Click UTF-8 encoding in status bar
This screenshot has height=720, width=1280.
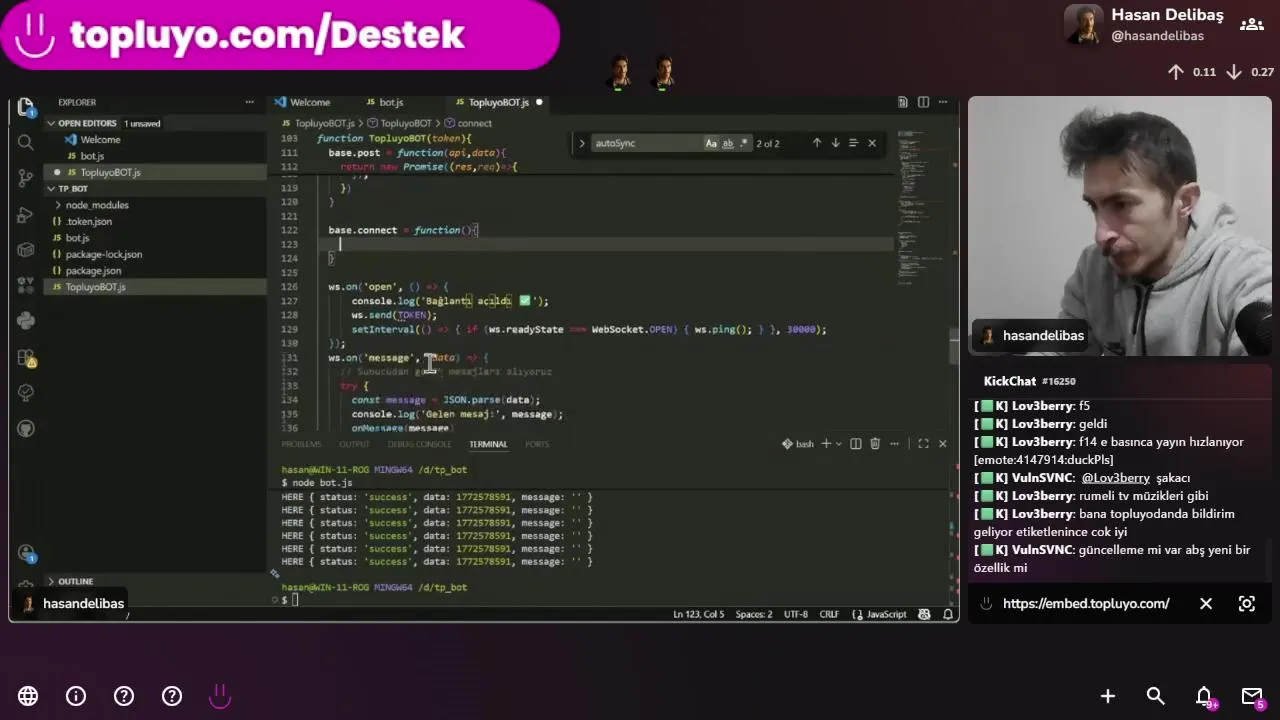pos(796,614)
